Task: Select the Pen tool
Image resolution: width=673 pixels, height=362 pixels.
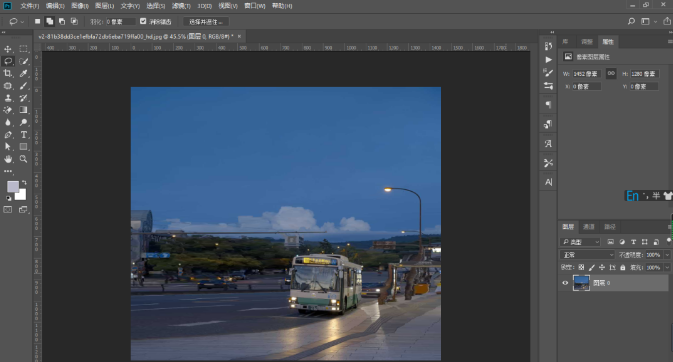Action: tap(8, 135)
